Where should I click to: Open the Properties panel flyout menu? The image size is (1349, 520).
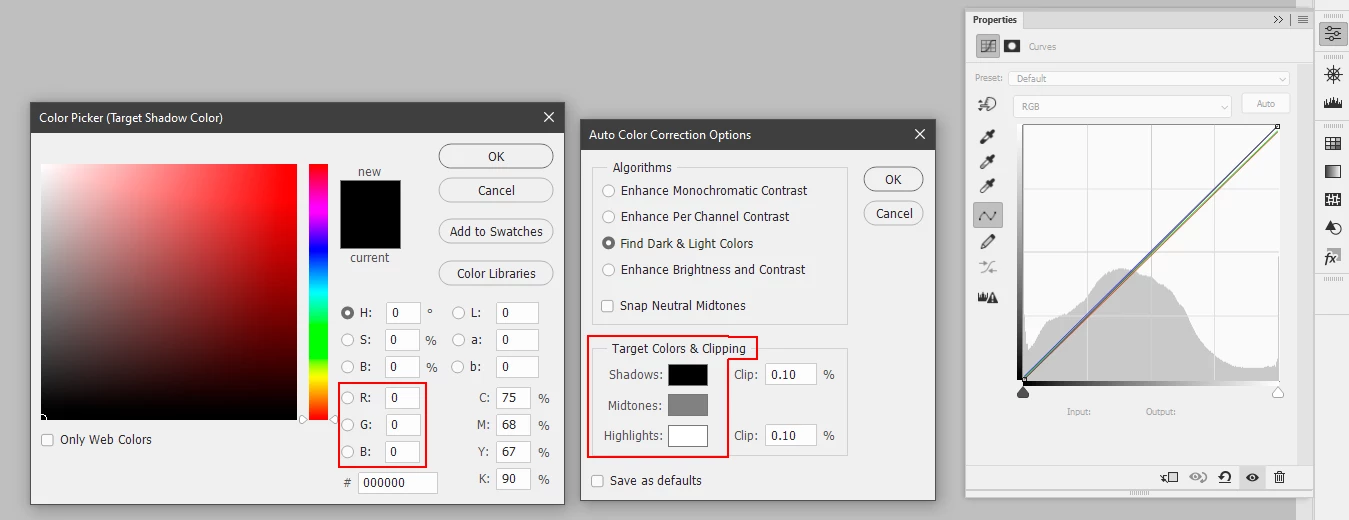click(x=1301, y=19)
